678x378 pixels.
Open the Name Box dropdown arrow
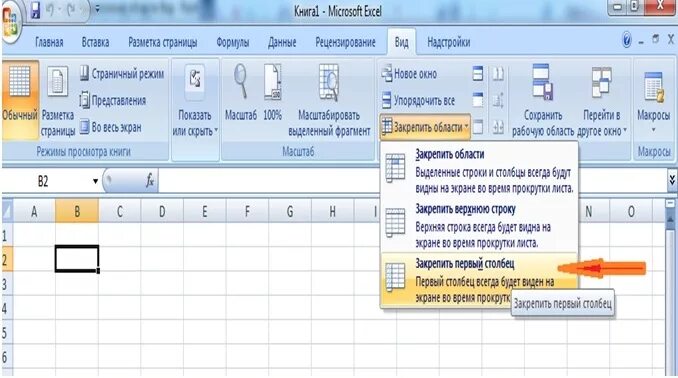(x=95, y=181)
